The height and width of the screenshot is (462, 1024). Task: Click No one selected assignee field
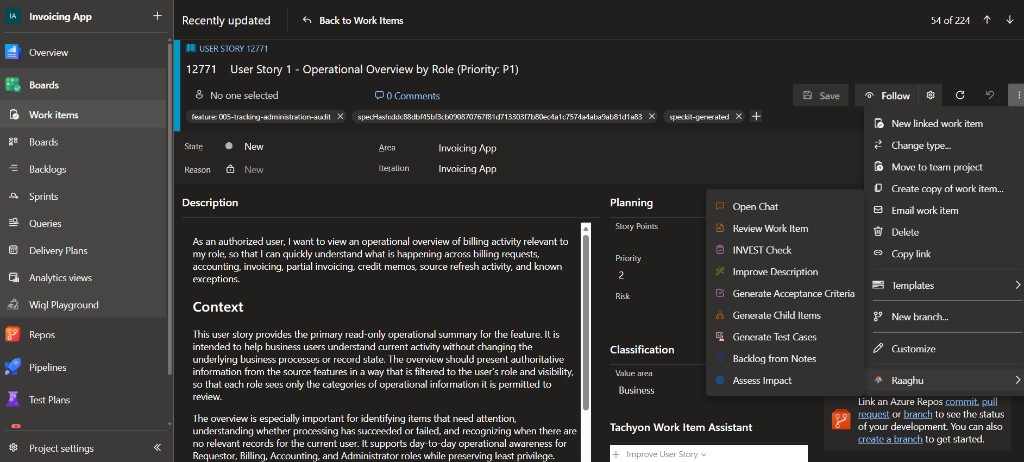(236, 95)
